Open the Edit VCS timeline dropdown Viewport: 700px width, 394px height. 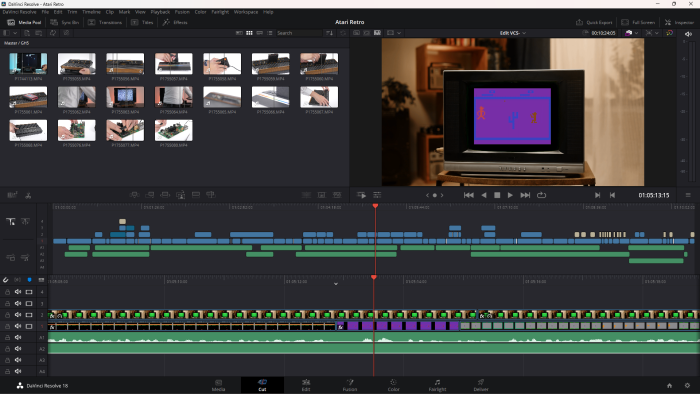pyautogui.click(x=512, y=33)
